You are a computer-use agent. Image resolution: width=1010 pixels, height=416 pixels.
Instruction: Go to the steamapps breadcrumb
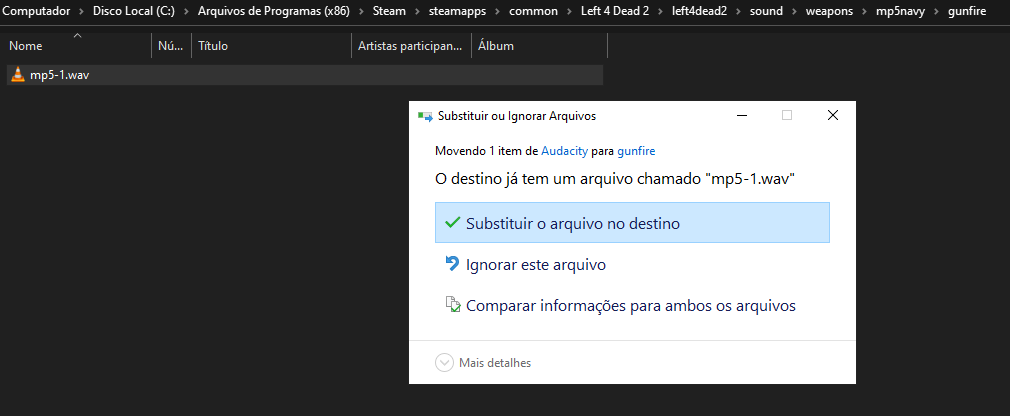pyautogui.click(x=457, y=11)
